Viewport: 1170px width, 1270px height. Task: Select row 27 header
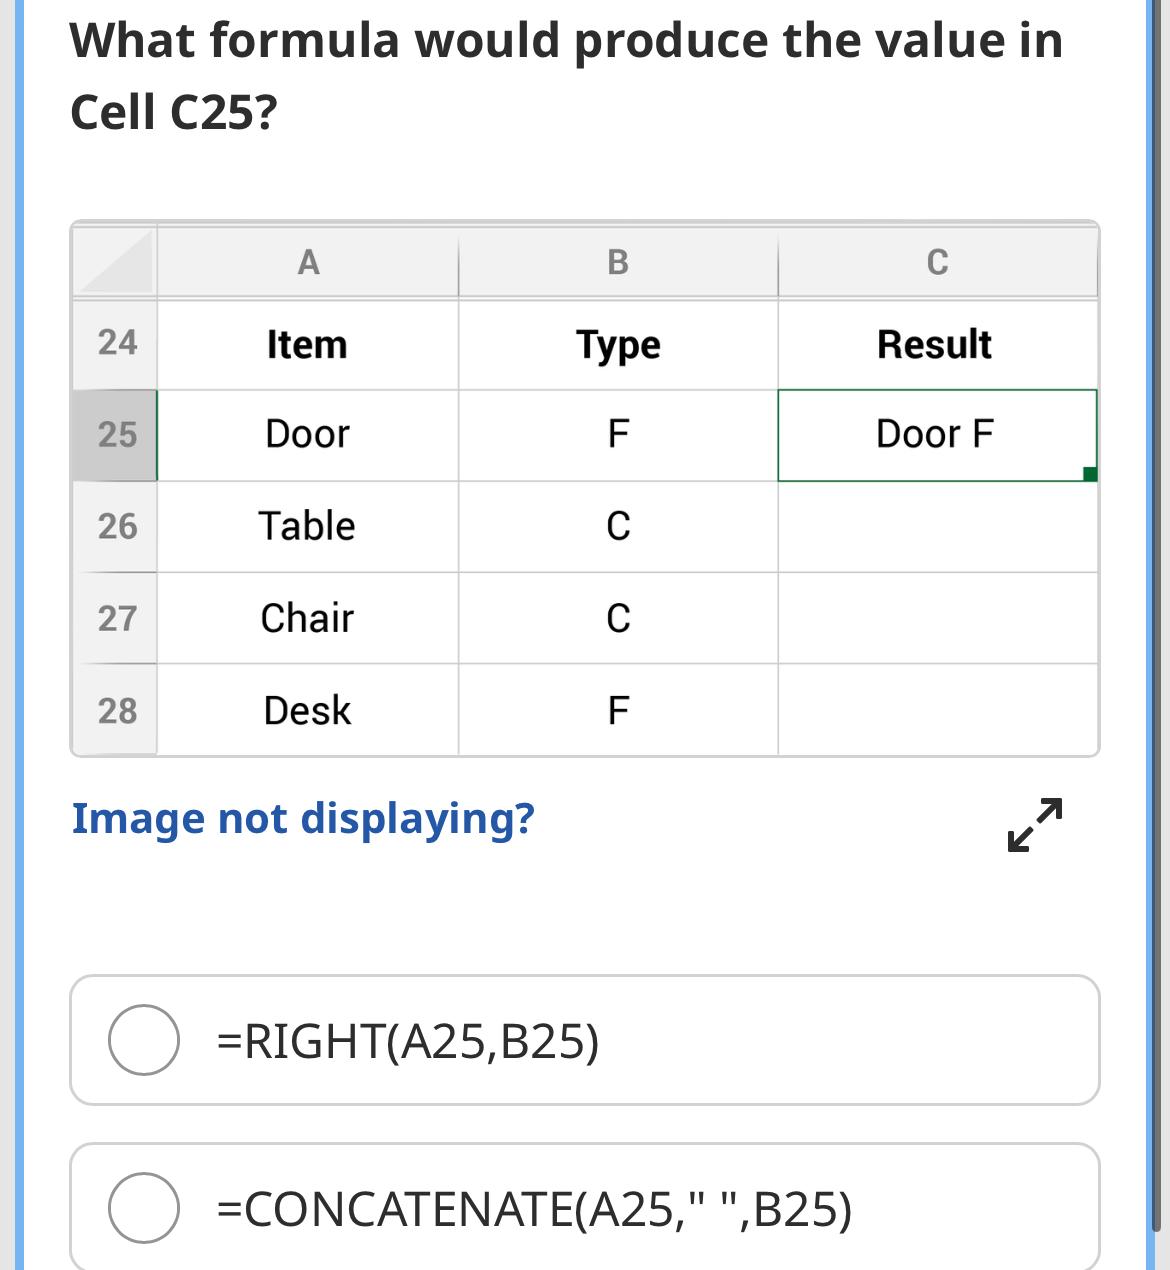(x=116, y=618)
